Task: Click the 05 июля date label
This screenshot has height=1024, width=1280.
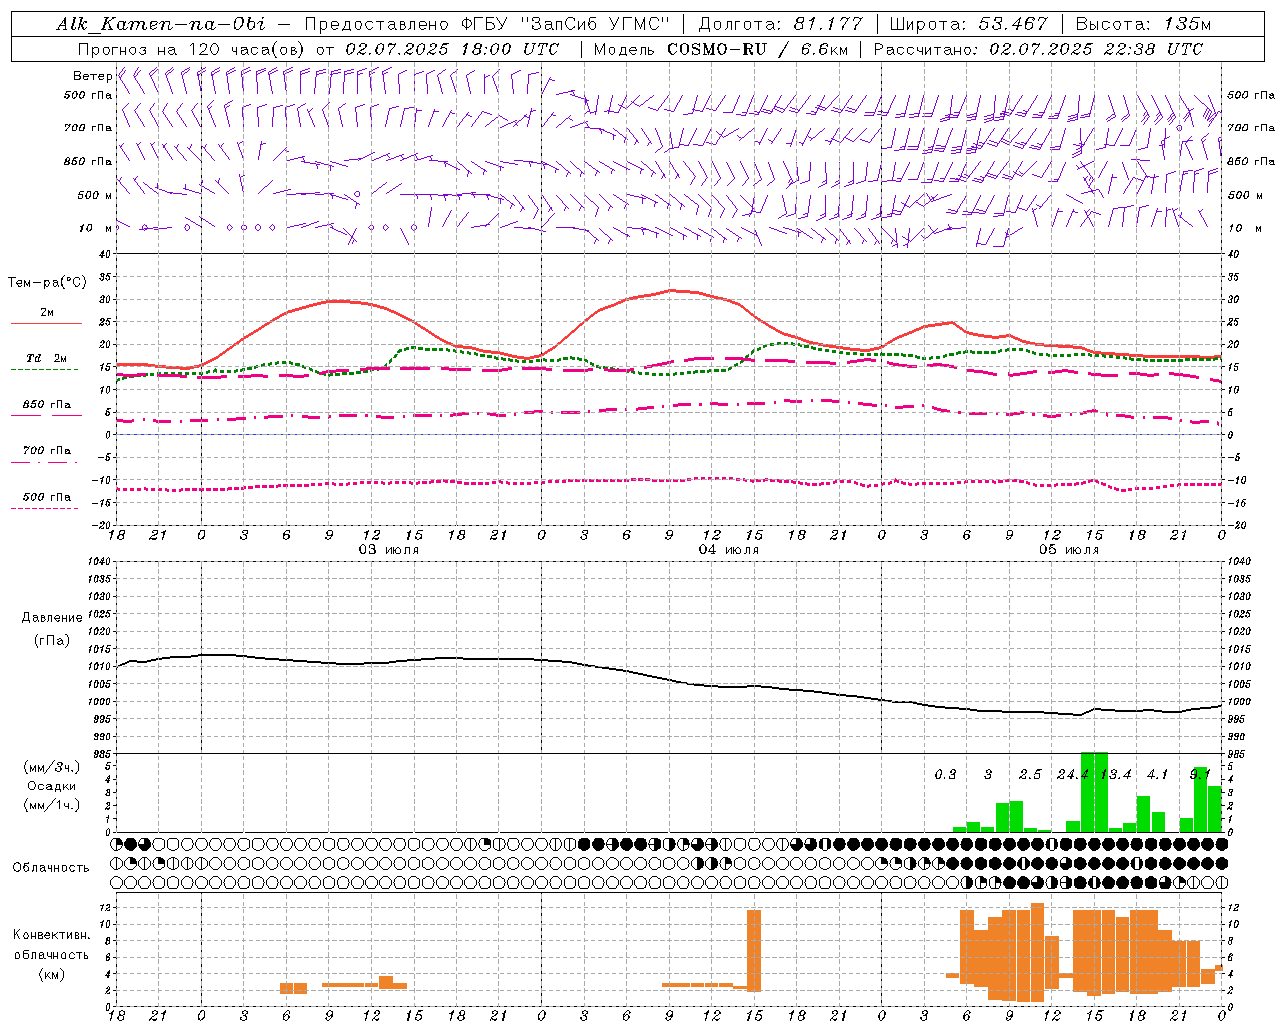Action: (x=1069, y=550)
